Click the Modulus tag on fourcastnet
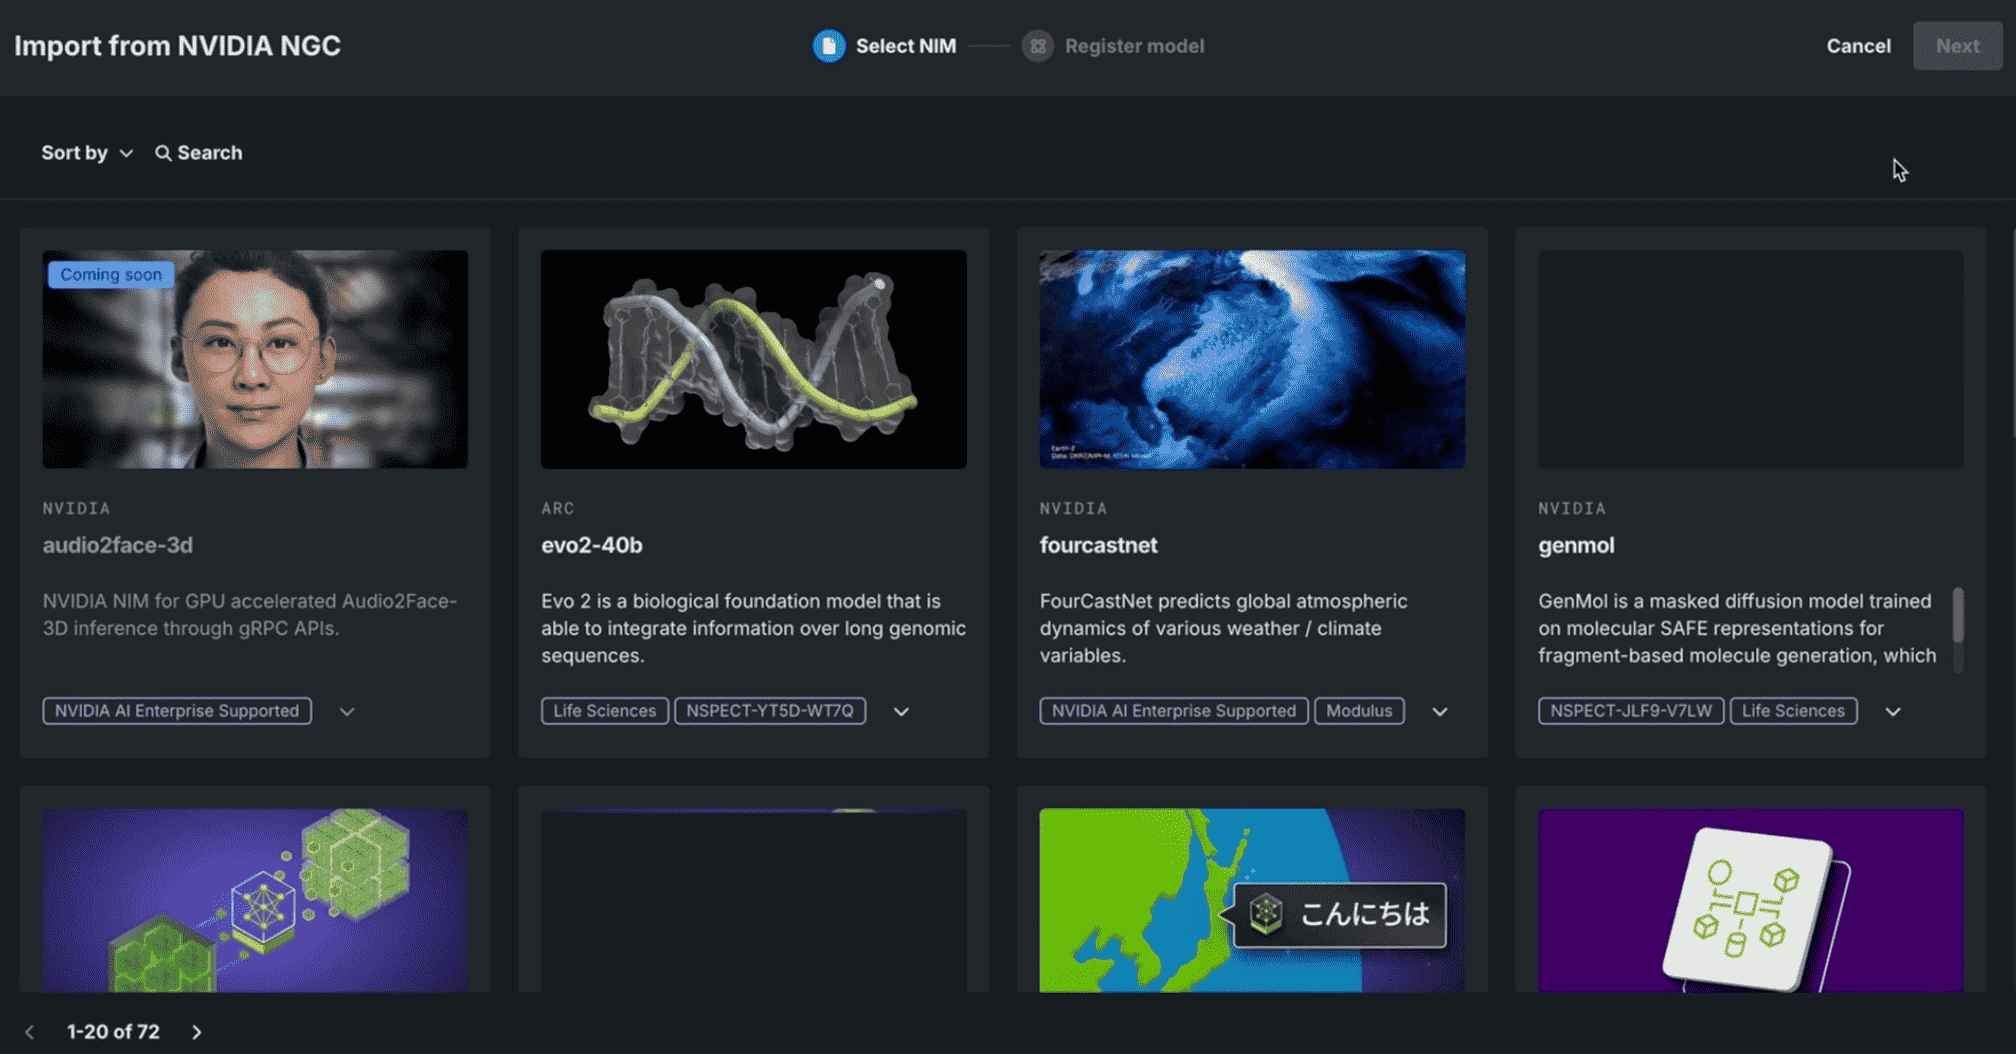 point(1359,711)
